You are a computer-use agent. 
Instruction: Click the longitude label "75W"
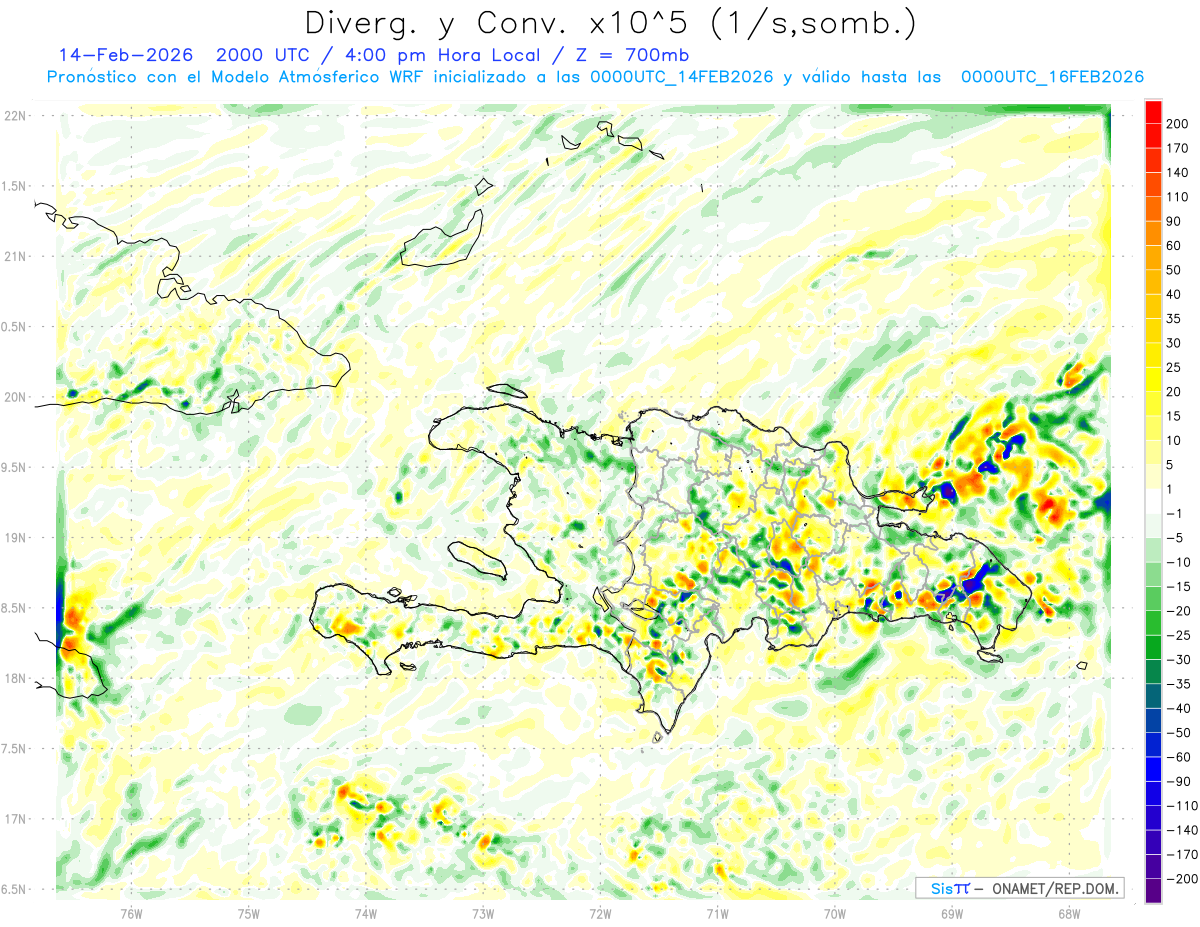click(x=249, y=913)
